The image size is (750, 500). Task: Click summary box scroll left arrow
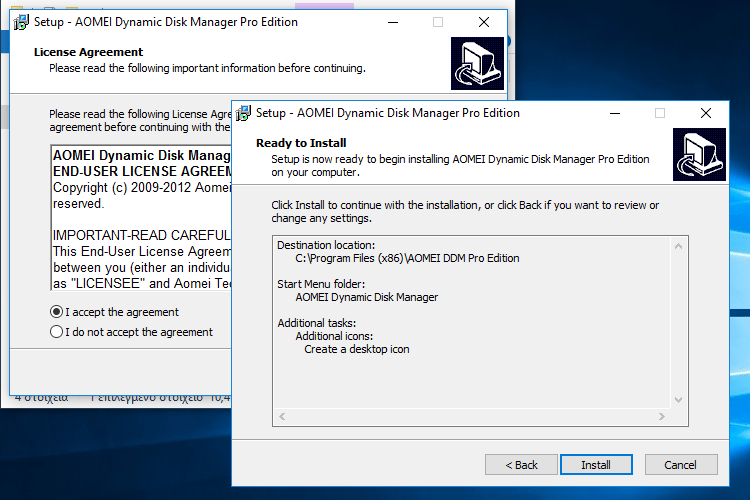(282, 416)
